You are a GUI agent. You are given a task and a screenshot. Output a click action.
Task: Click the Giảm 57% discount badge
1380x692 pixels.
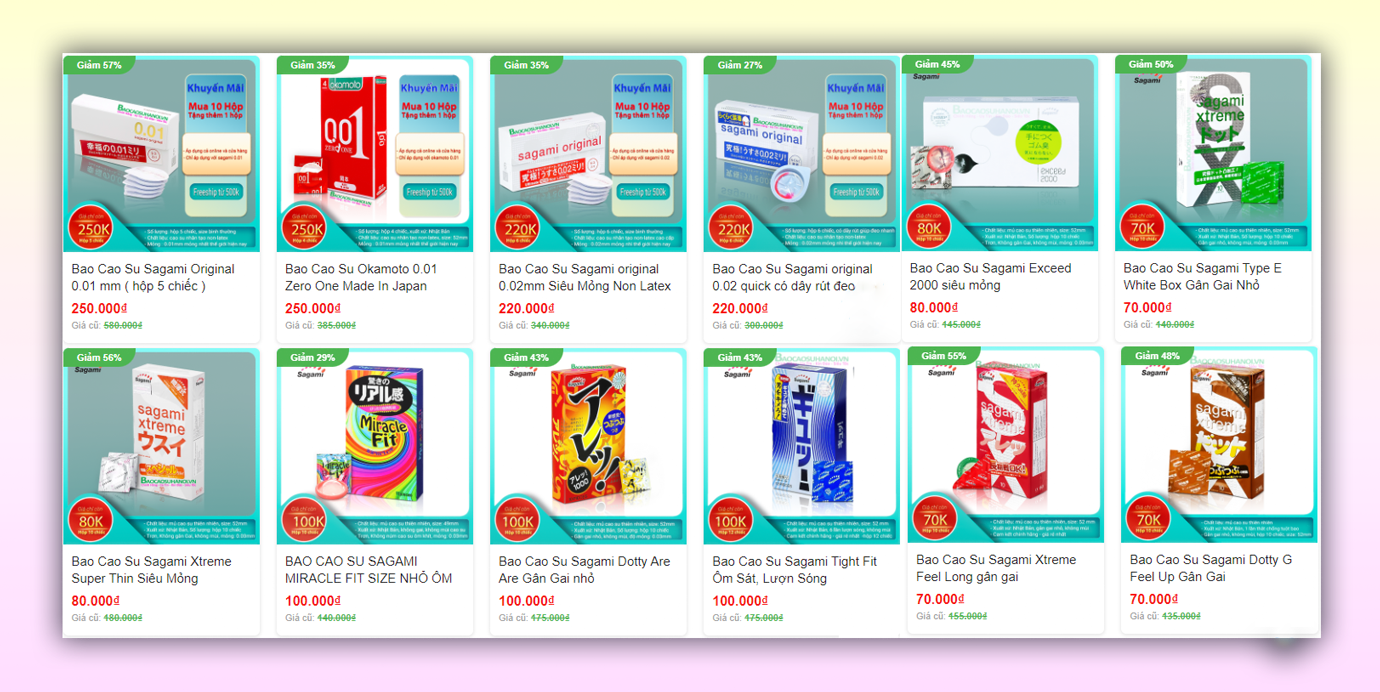pyautogui.click(x=97, y=65)
